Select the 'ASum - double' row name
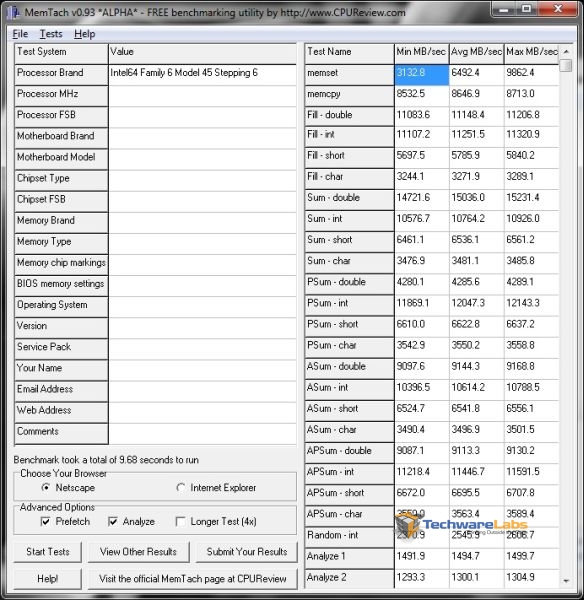This screenshot has height=600, width=584. 349,368
